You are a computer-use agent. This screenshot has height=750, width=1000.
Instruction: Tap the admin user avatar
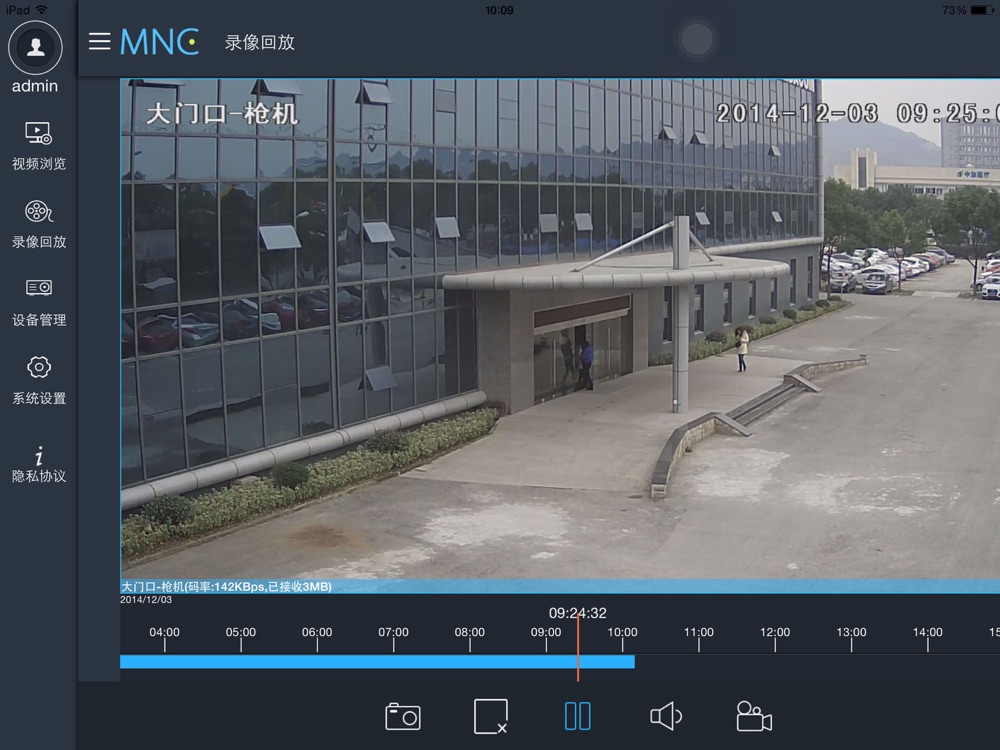(x=36, y=47)
